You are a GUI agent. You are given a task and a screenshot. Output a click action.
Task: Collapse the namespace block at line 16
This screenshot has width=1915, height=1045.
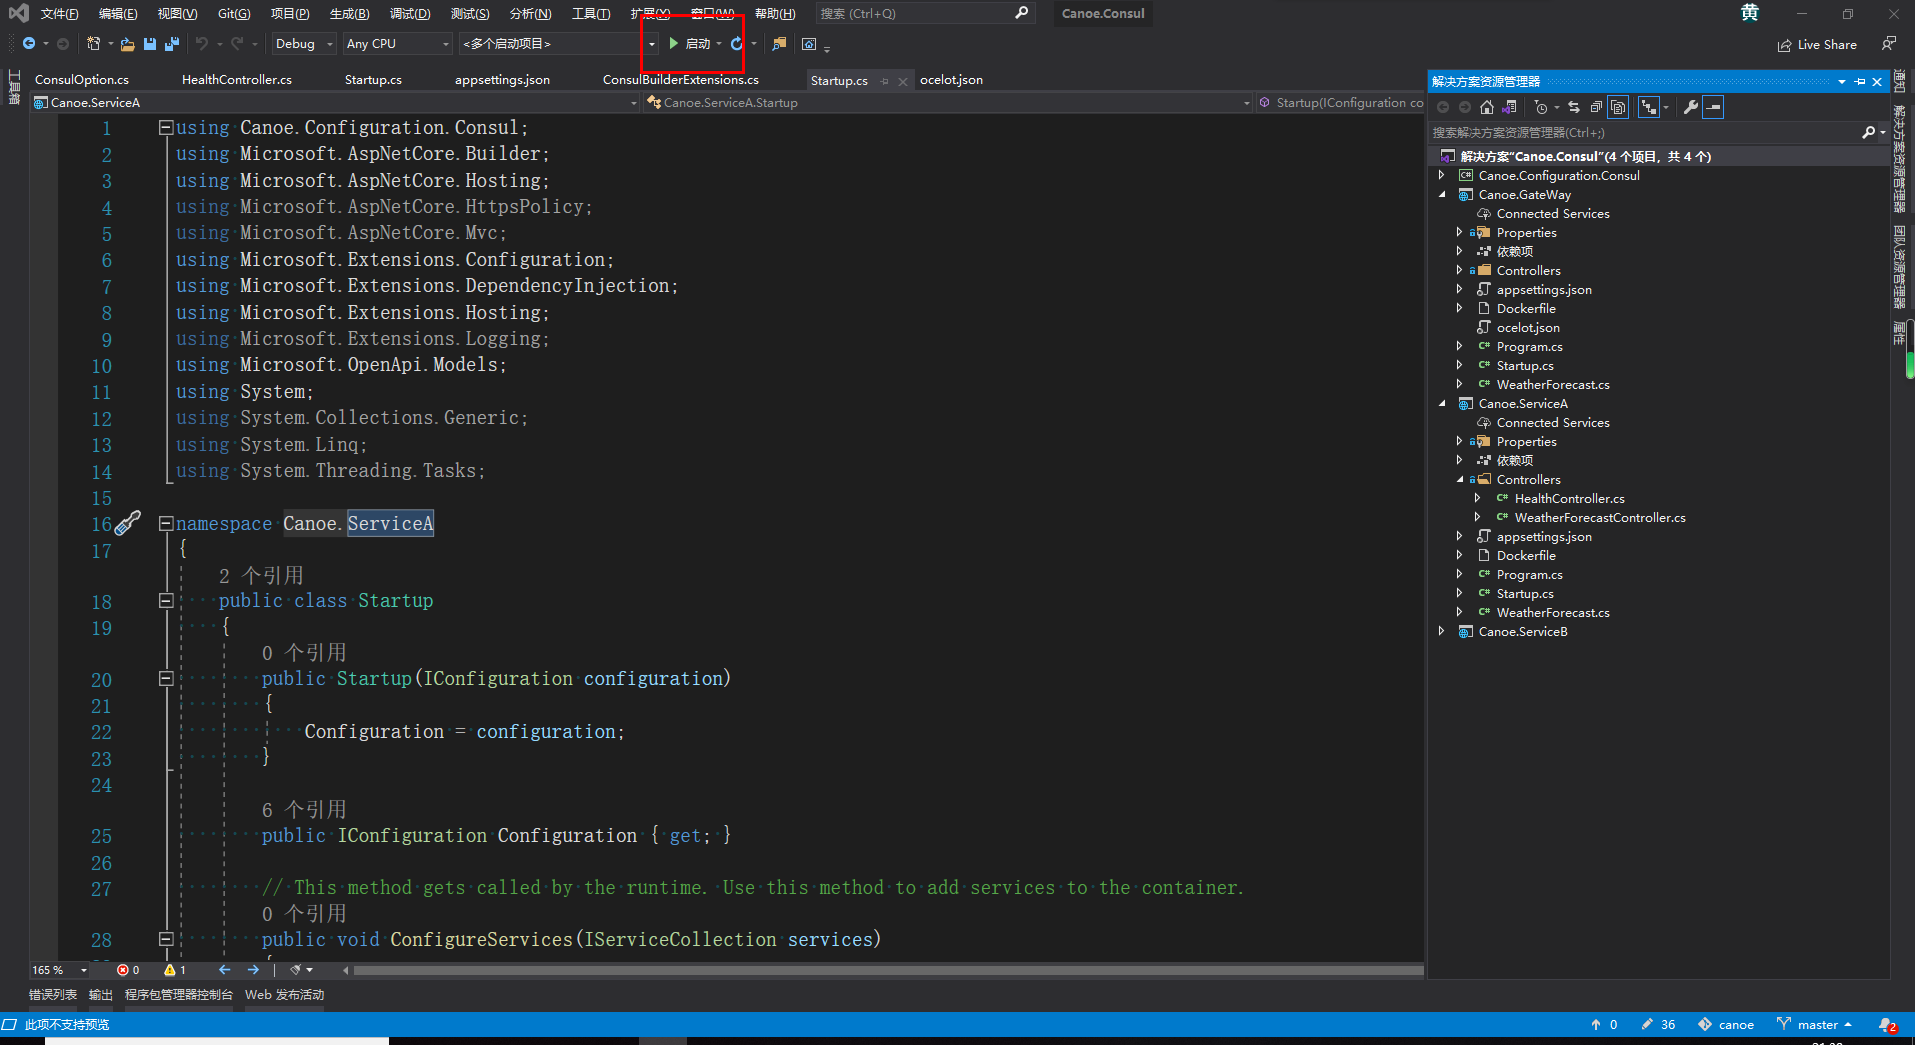click(166, 523)
